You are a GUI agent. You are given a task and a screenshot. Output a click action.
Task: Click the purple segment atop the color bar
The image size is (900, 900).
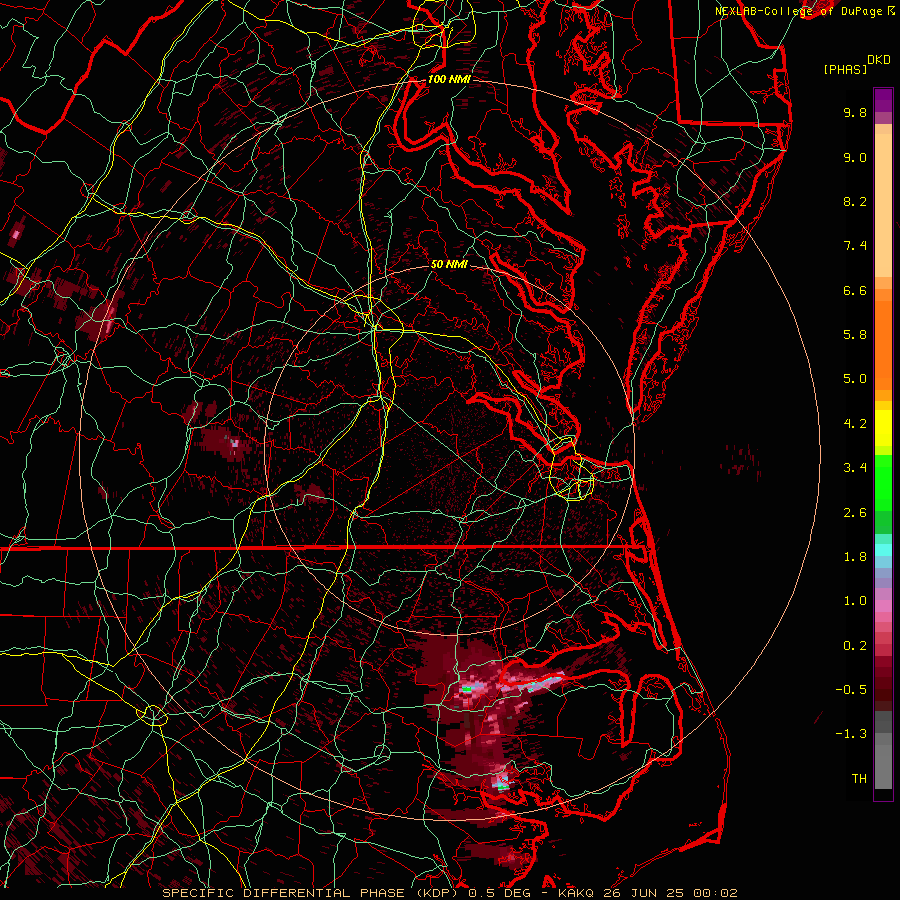pyautogui.click(x=883, y=100)
